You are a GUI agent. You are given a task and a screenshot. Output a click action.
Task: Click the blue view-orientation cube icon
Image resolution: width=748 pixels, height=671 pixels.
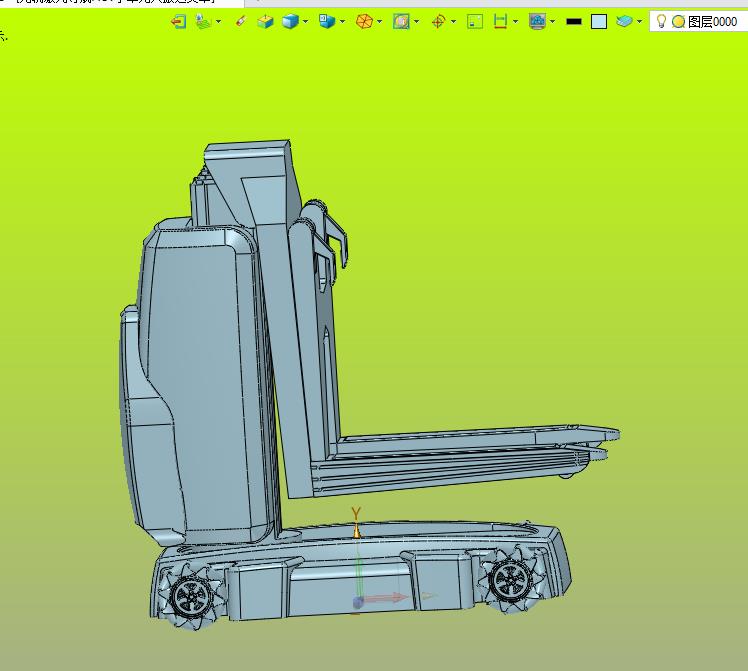[327, 21]
